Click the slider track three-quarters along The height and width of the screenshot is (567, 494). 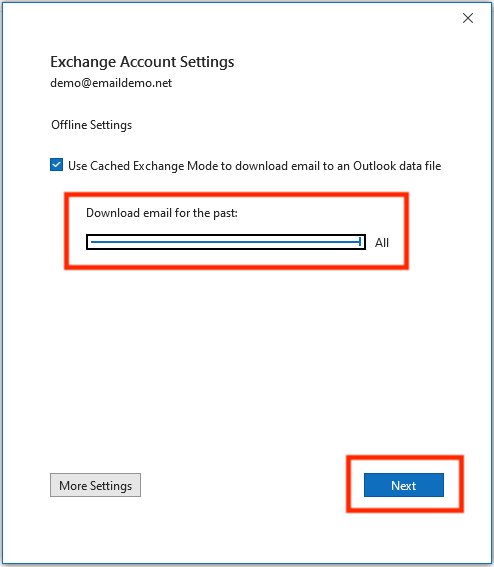coord(293,242)
